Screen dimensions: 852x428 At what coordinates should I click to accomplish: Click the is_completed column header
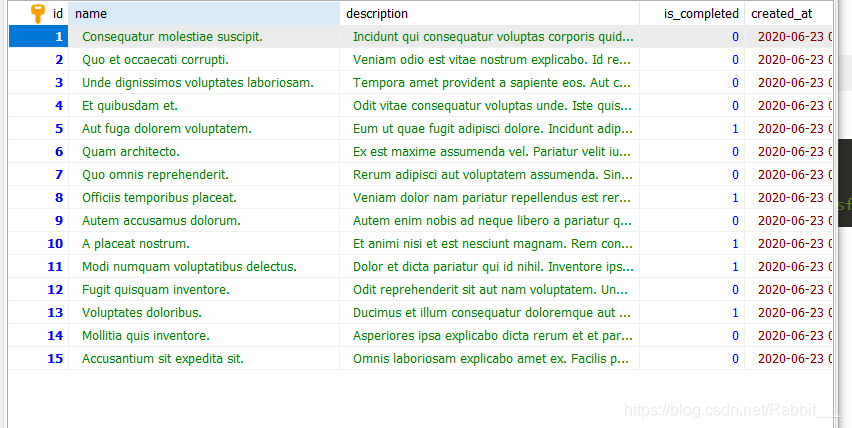click(x=692, y=14)
